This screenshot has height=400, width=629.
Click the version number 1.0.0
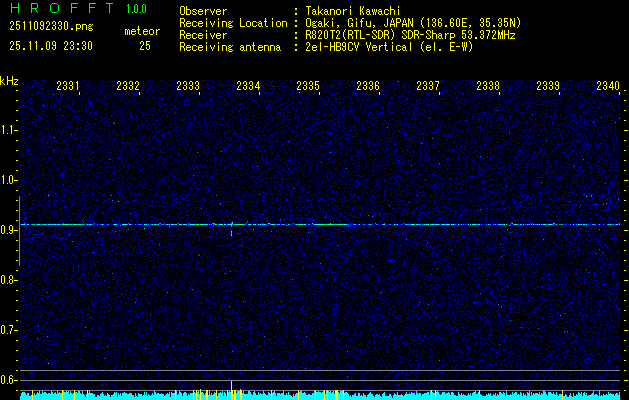136,9
